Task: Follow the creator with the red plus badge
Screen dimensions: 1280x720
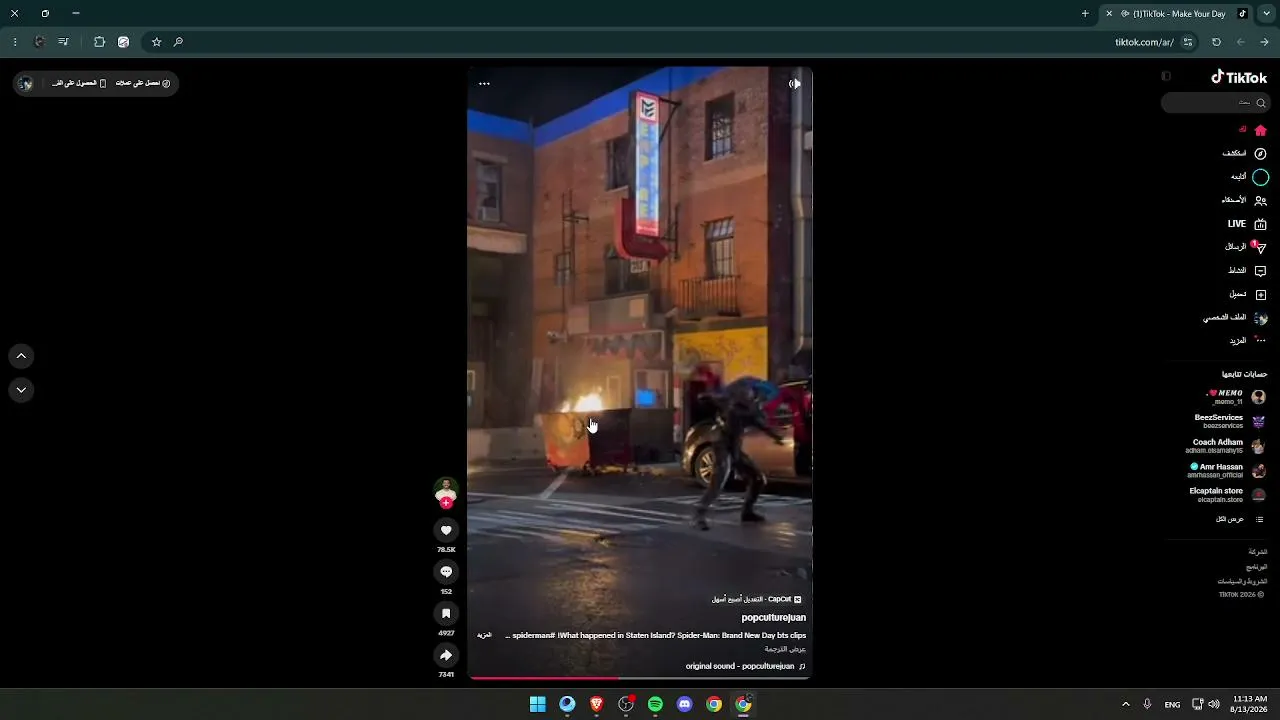Action: point(446,503)
